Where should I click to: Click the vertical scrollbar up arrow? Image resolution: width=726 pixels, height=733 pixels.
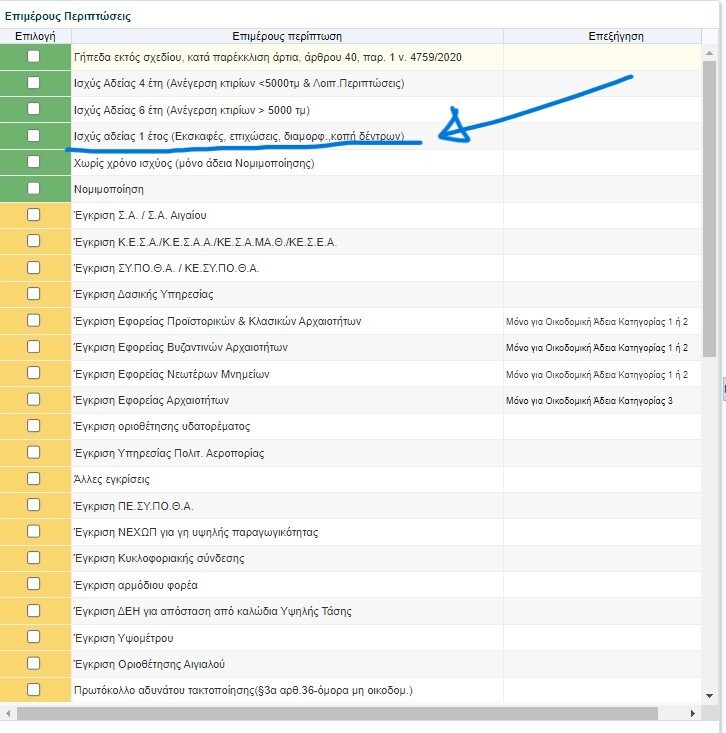point(709,51)
